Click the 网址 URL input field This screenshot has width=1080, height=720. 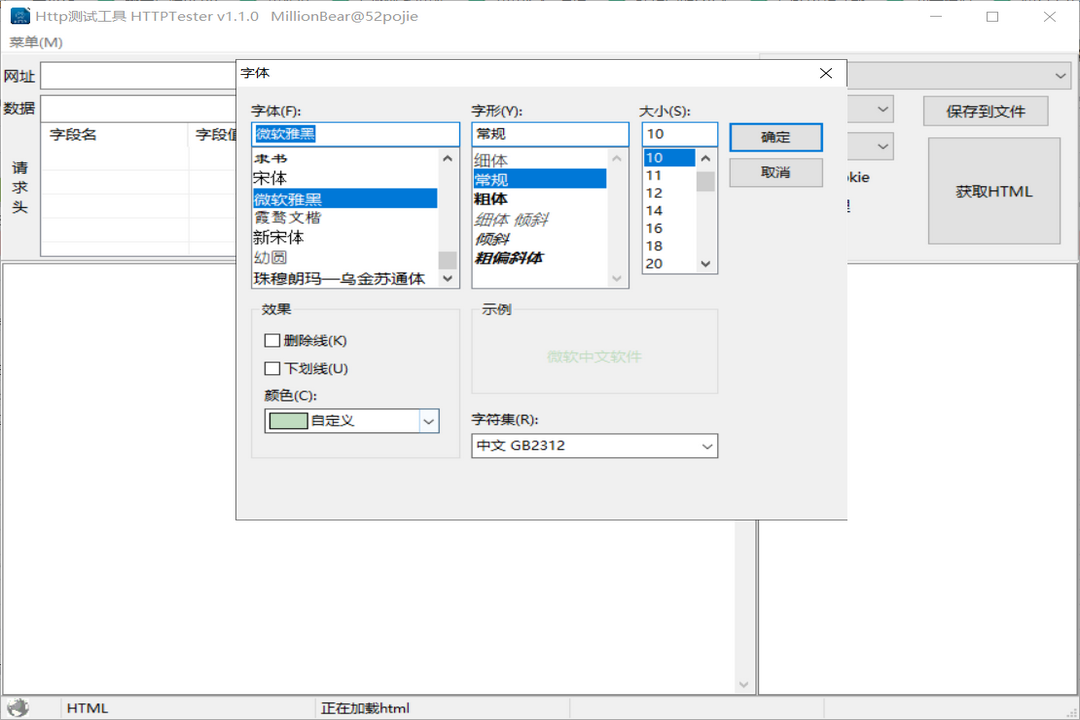(140, 75)
